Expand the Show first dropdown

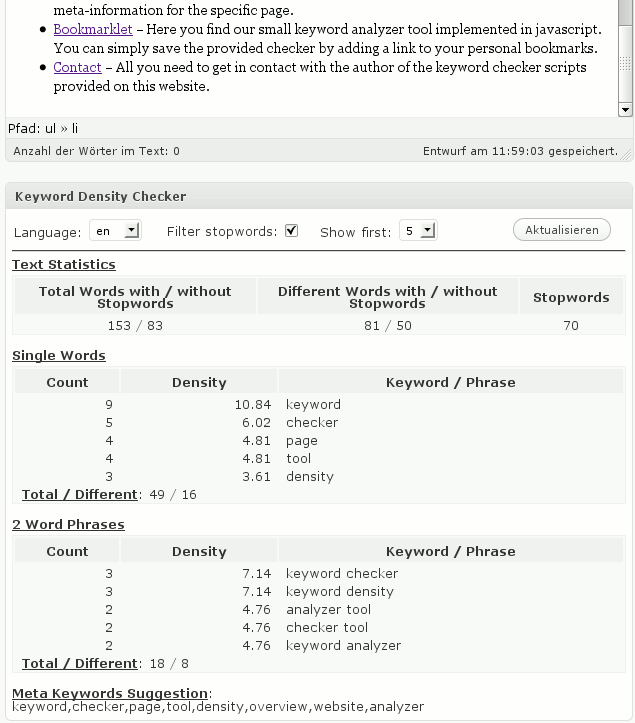click(418, 231)
